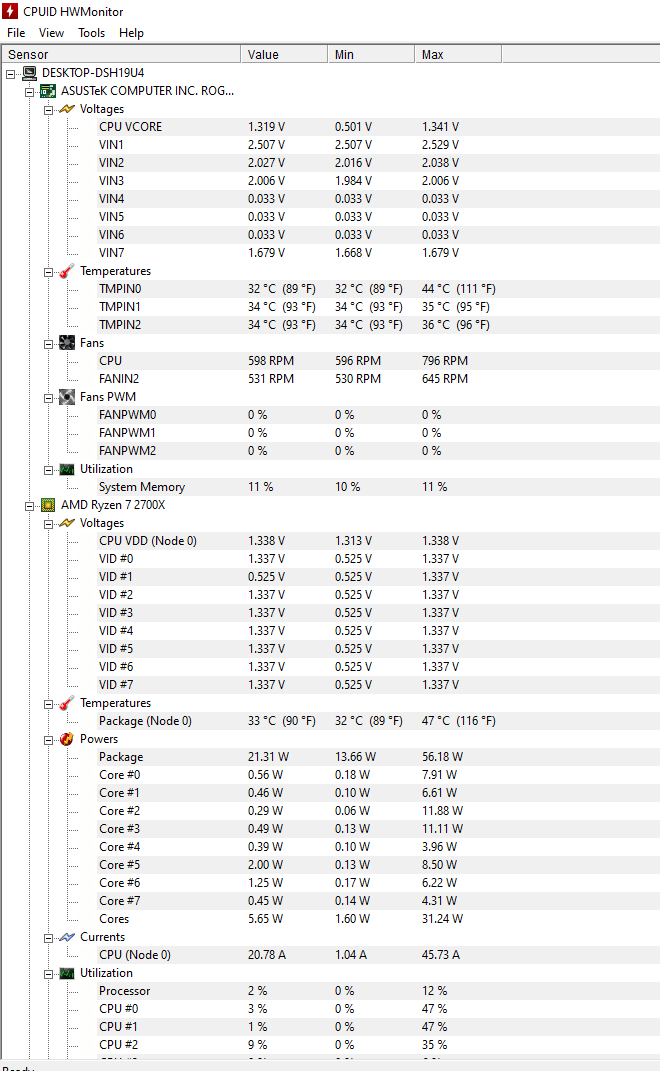Select the CPU #0 utilization row
Viewport: 660px width, 1071px height.
click(x=378, y=1009)
